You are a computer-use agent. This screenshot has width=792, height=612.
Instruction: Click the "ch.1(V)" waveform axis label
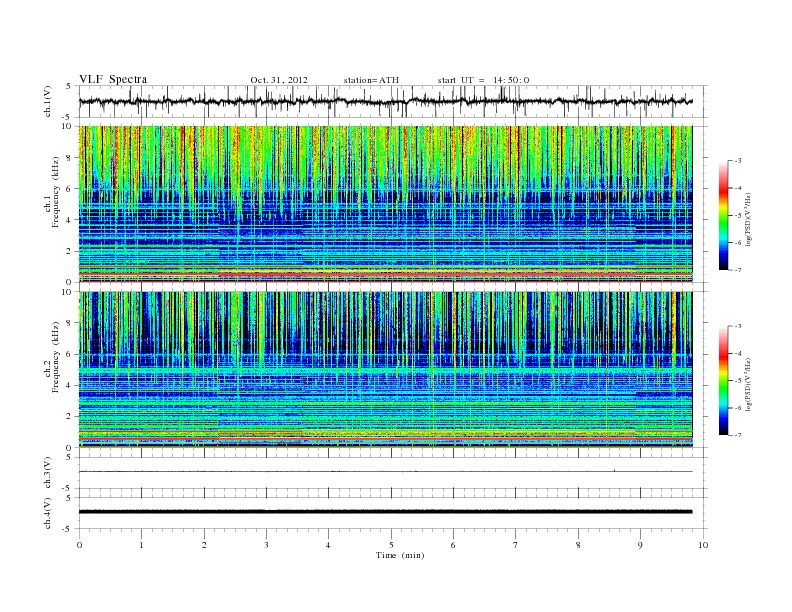point(48,101)
